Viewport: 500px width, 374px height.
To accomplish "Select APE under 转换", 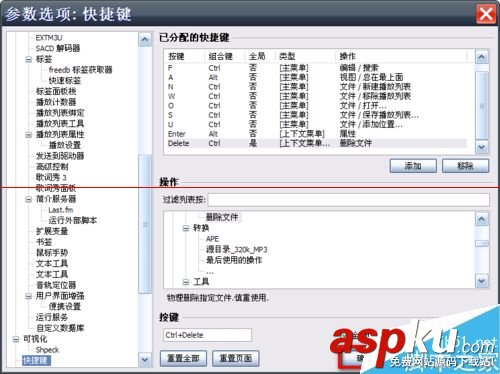I will [212, 239].
